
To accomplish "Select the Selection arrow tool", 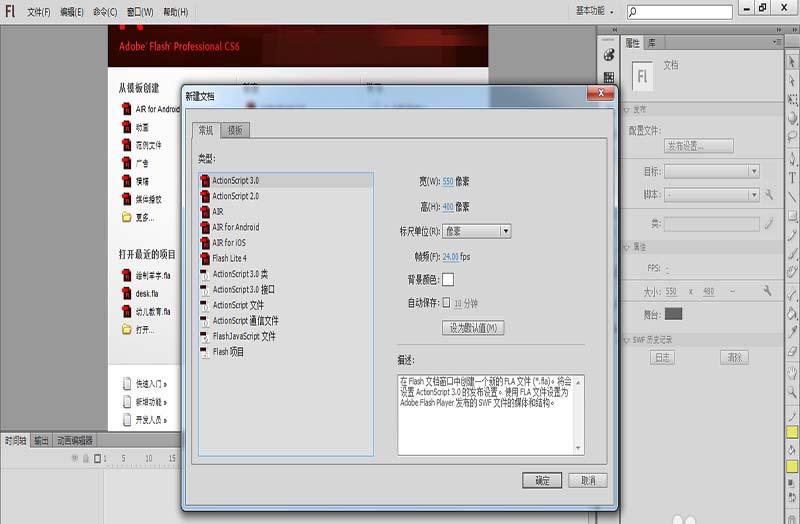I will 792,62.
